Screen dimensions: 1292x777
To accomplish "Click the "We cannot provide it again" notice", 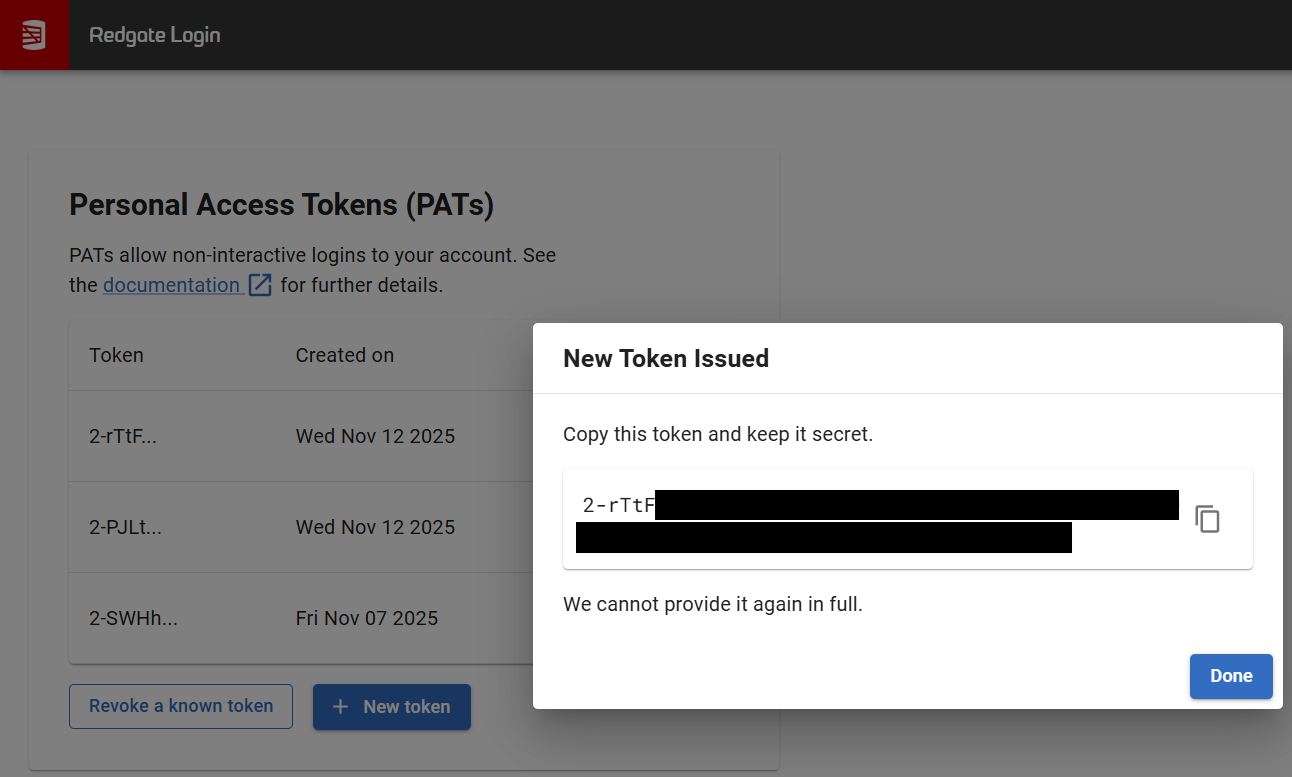I will tap(712, 604).
